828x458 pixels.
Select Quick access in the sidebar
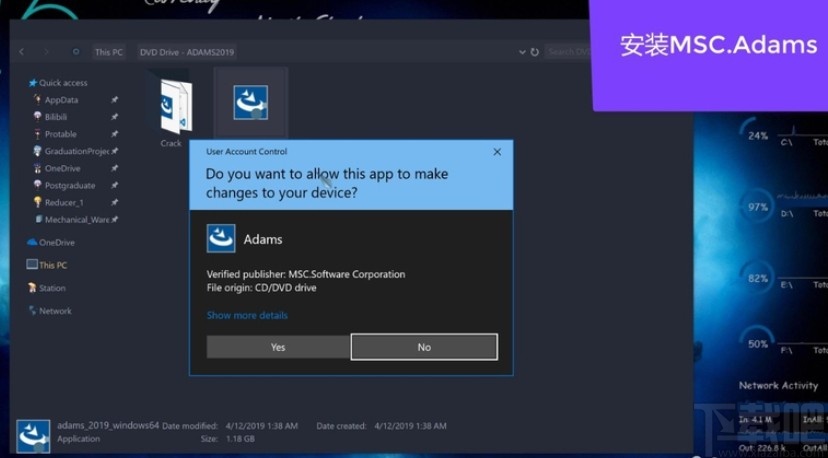click(x=63, y=83)
